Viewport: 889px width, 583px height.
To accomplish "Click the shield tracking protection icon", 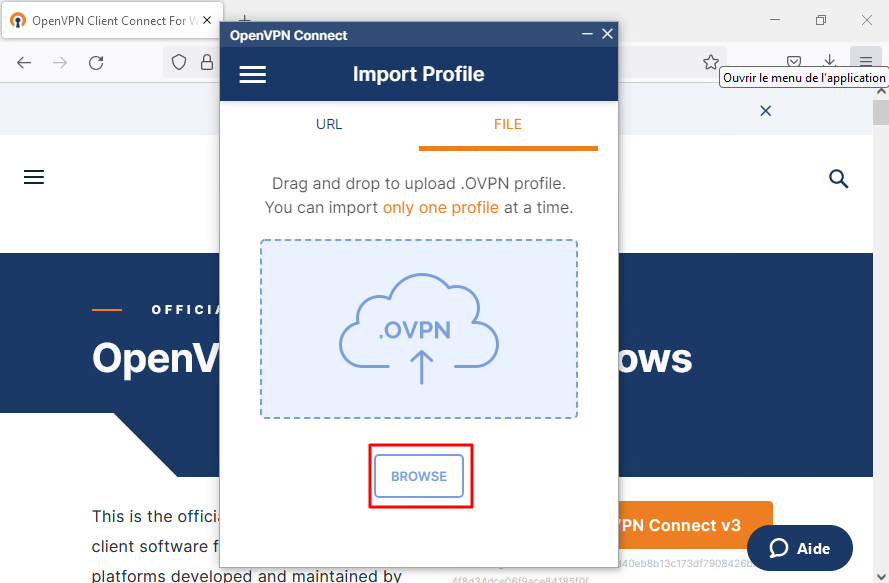I will (179, 62).
